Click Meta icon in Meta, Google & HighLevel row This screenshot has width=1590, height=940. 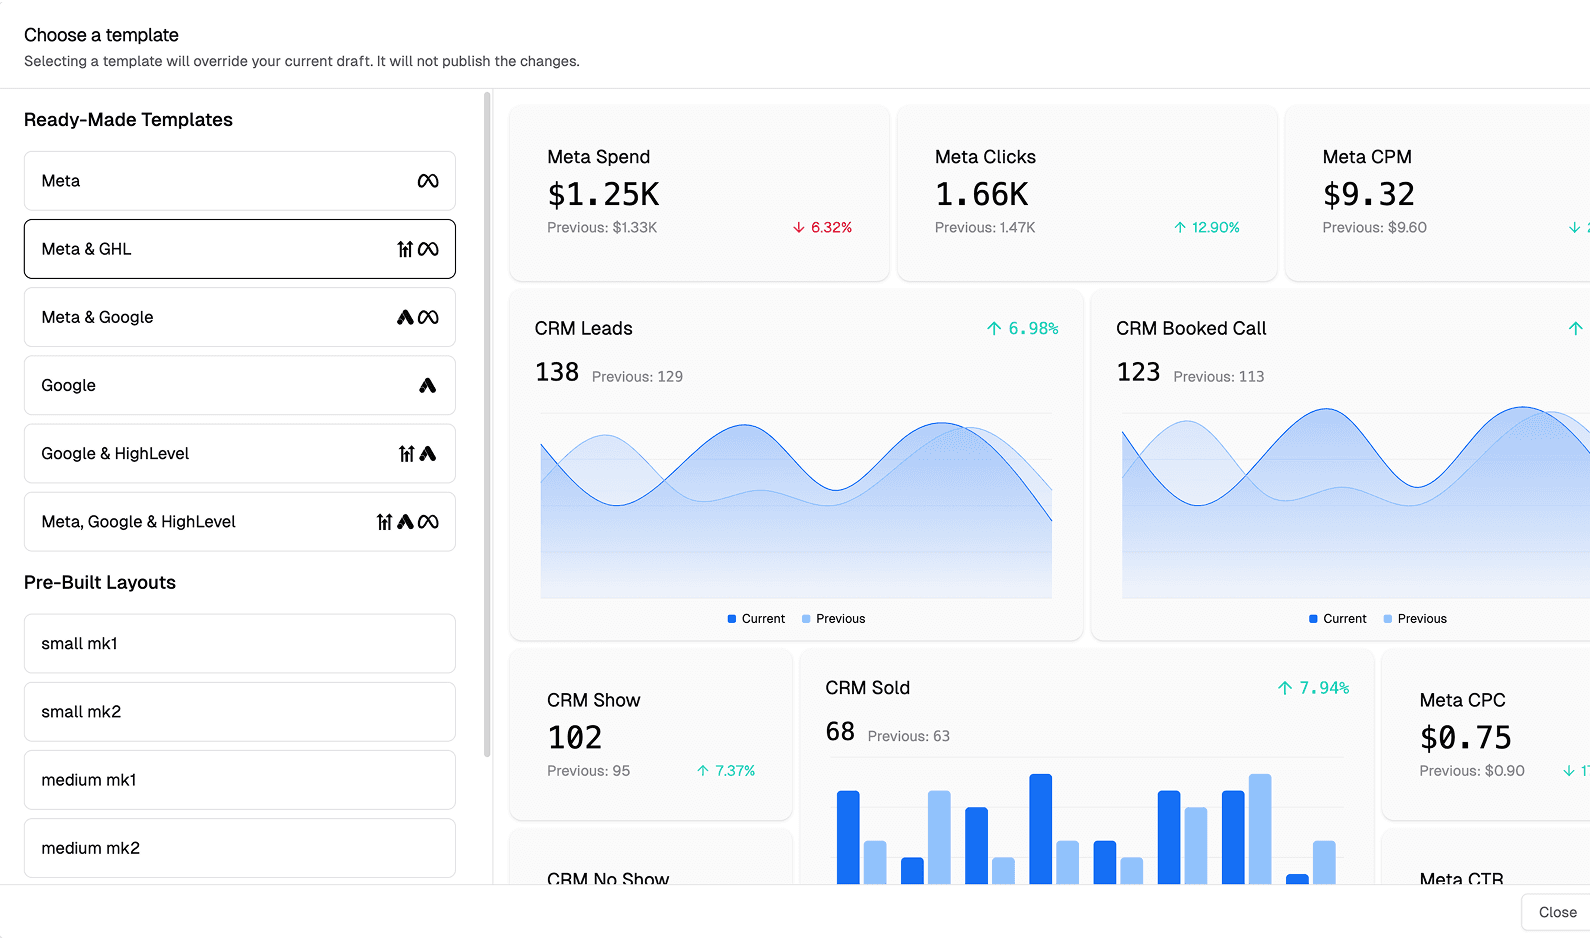point(428,522)
